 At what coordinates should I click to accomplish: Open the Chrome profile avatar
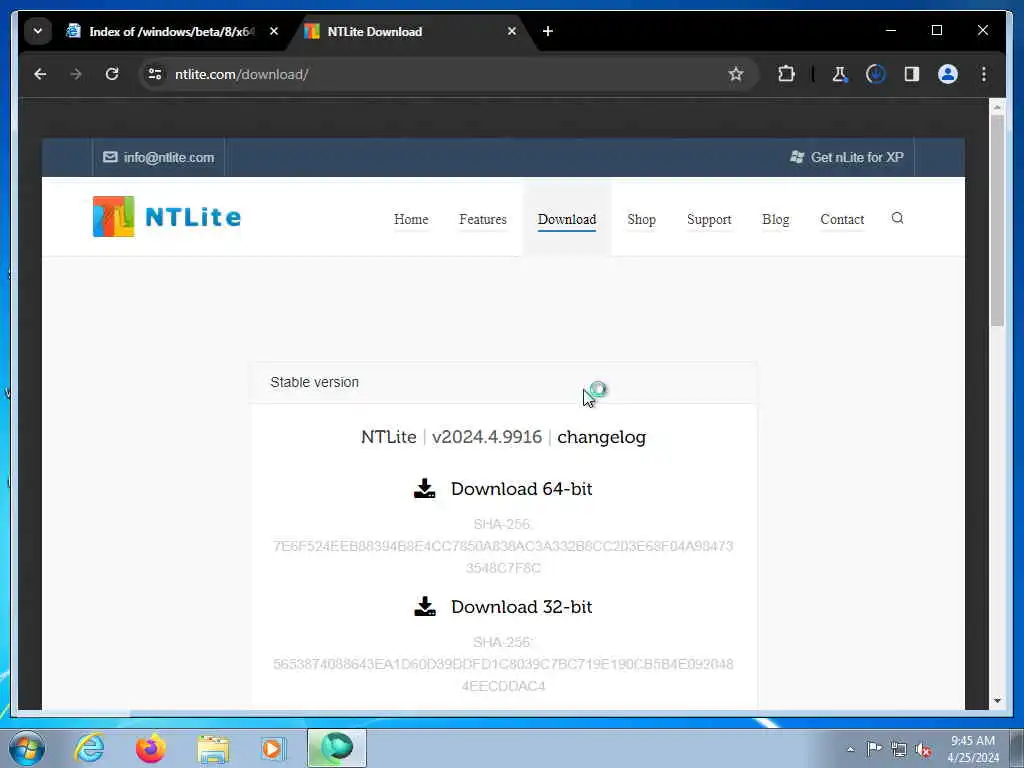(x=948, y=74)
